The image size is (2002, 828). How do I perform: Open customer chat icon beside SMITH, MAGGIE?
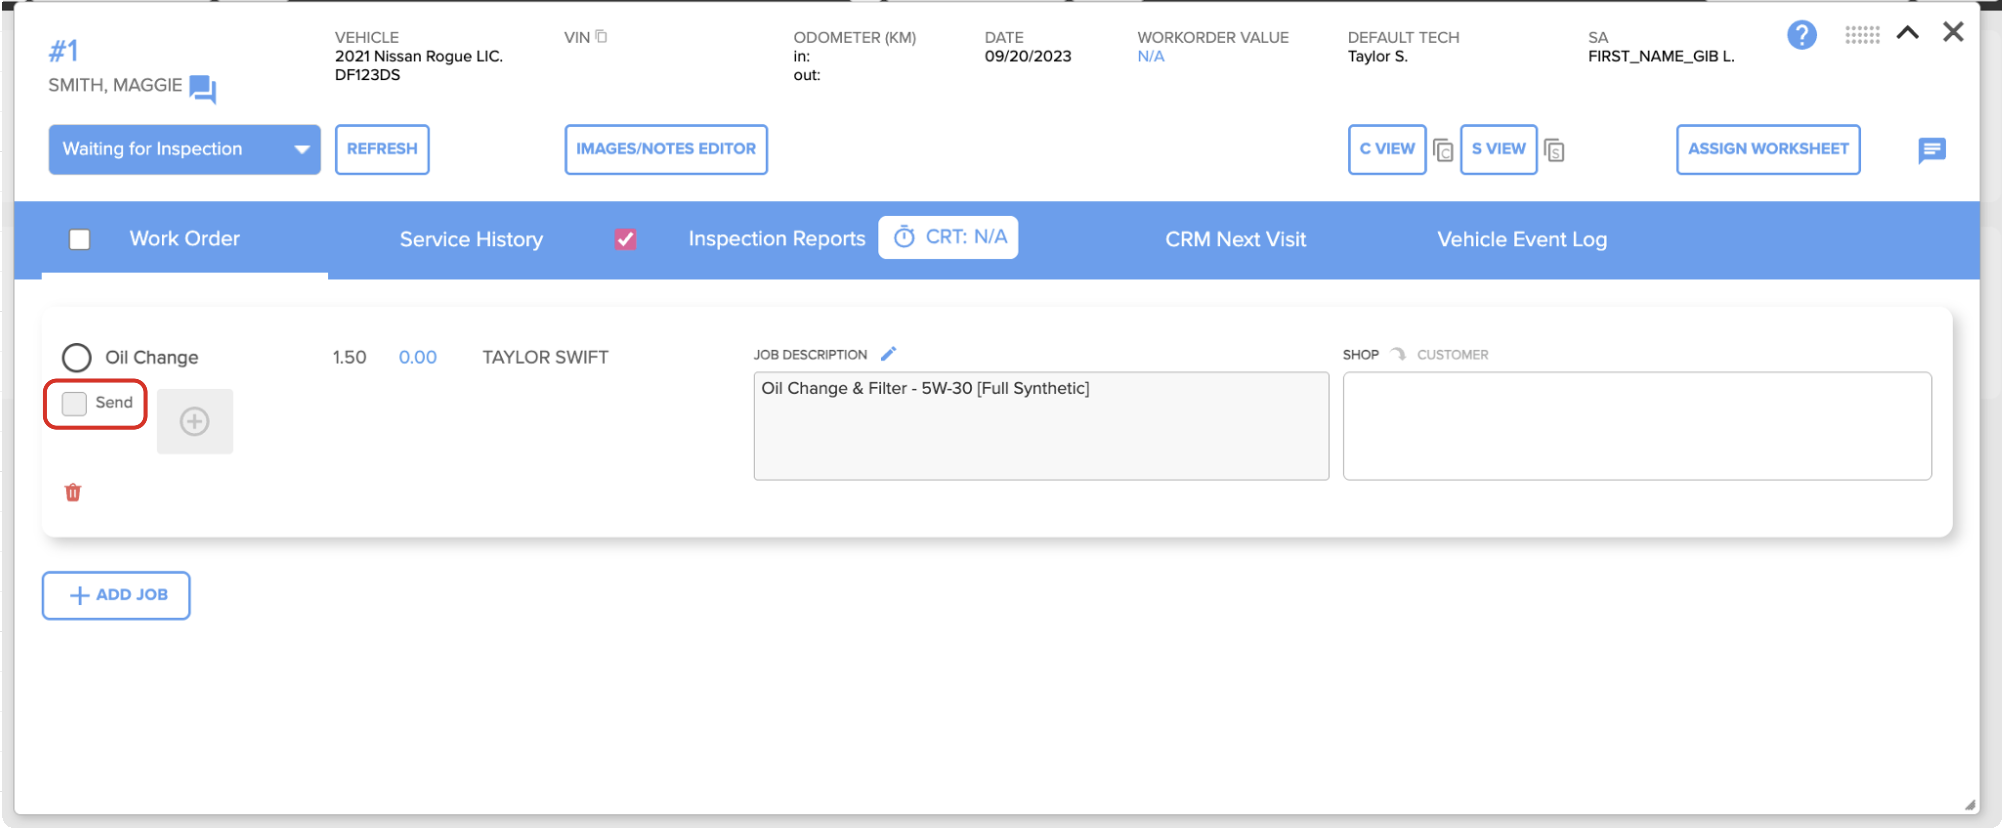click(203, 89)
